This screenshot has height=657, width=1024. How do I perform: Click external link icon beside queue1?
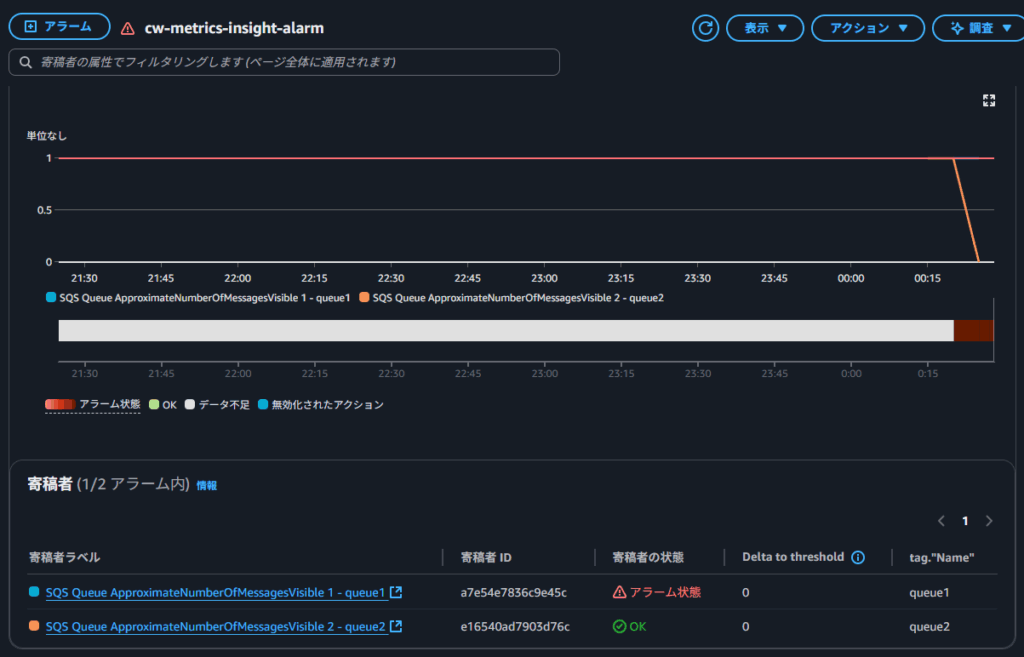click(396, 592)
